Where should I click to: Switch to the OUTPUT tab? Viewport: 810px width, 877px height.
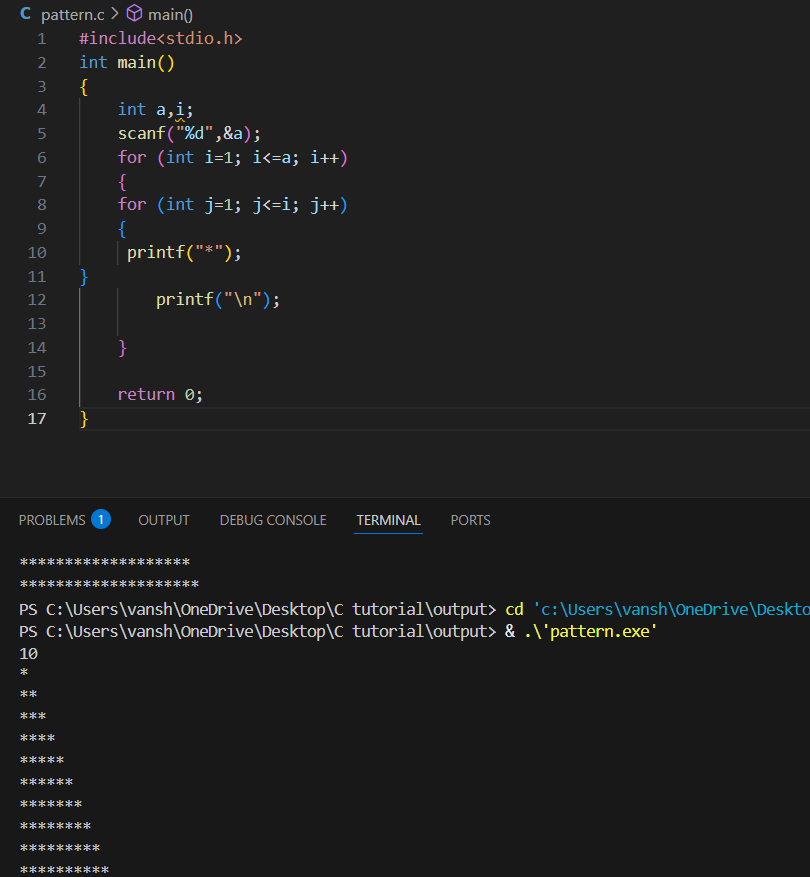point(163,520)
